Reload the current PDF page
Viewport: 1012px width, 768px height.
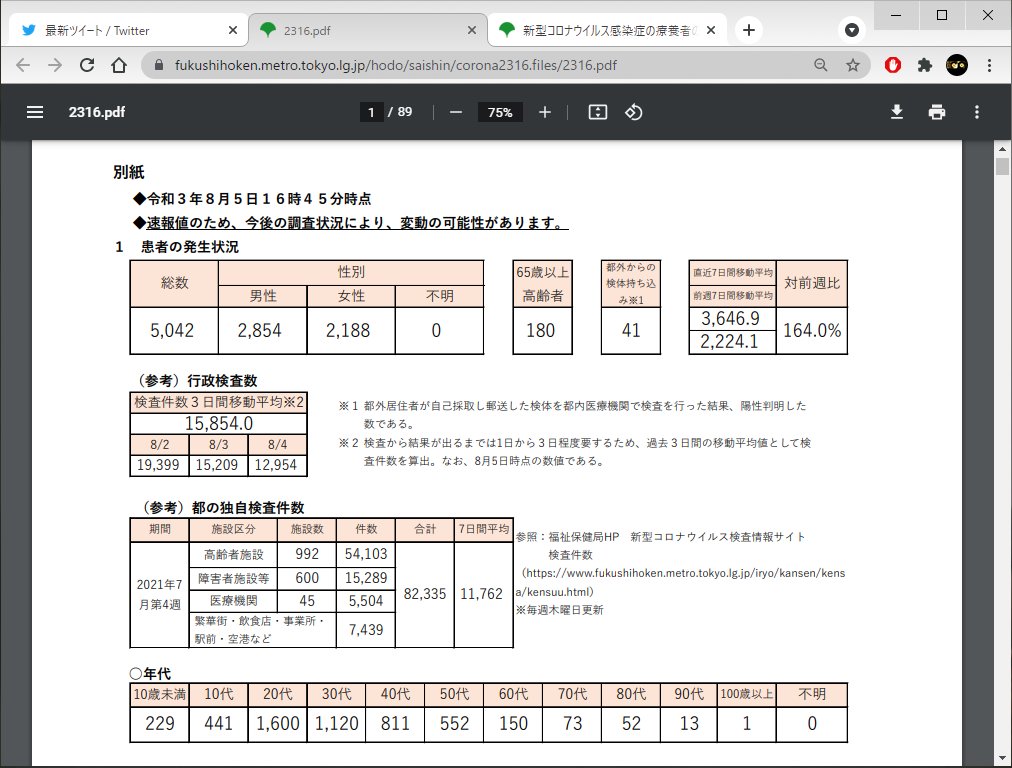87,65
